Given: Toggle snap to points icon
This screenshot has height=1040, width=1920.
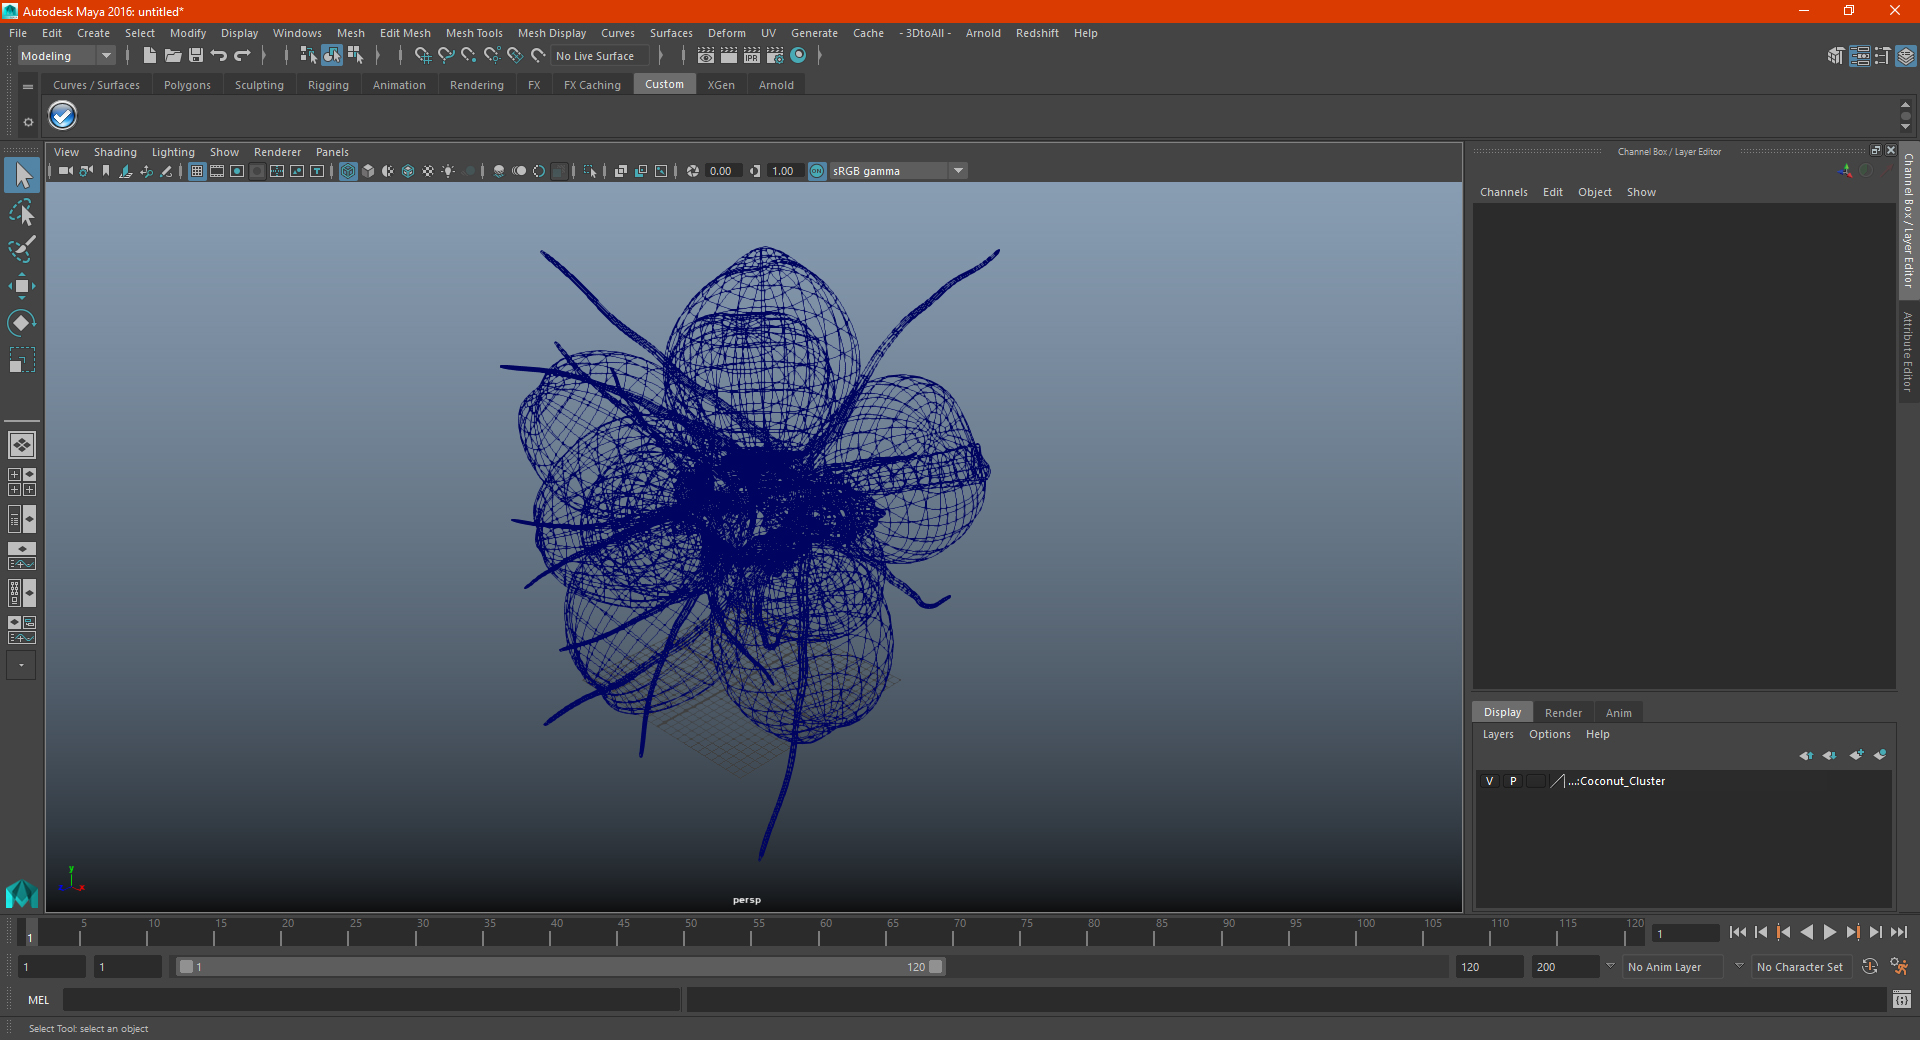Looking at the screenshot, I should point(469,56).
